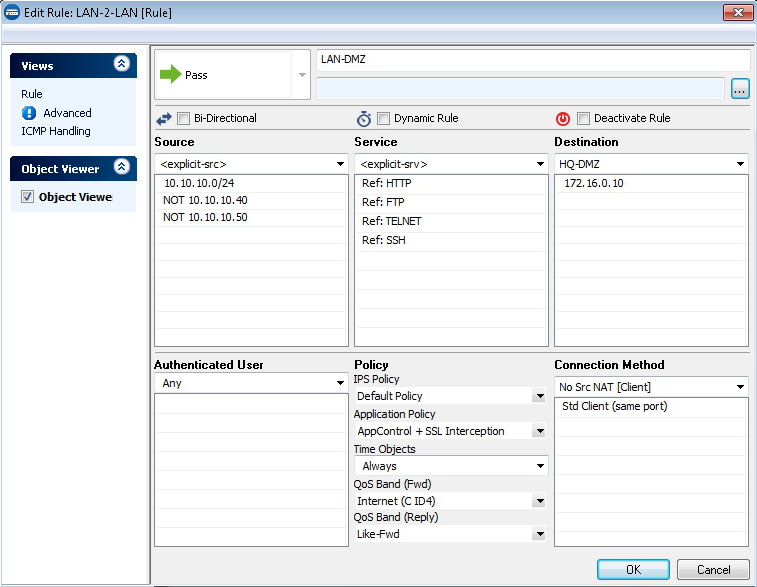
Task: Check the Deactivate Rule checkbox
Action: (x=583, y=118)
